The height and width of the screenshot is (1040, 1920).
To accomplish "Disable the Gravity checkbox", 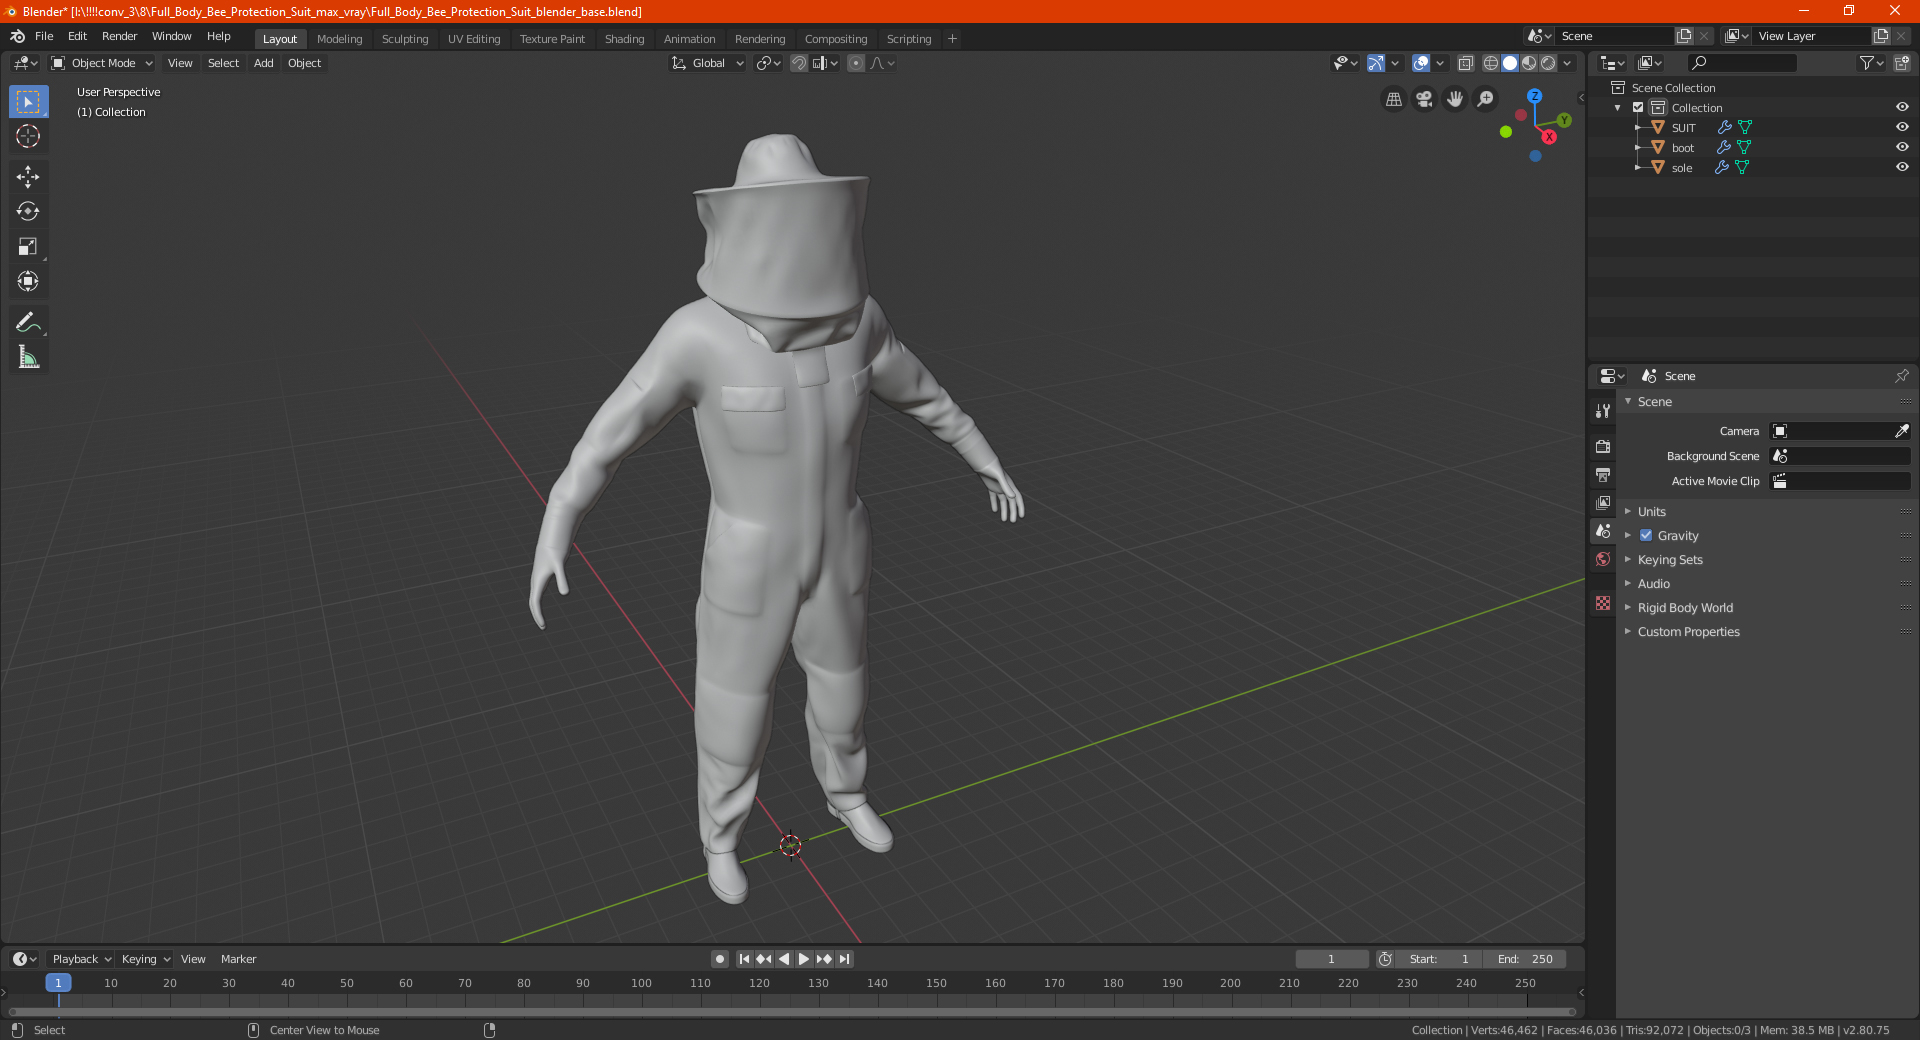I will click(x=1646, y=535).
